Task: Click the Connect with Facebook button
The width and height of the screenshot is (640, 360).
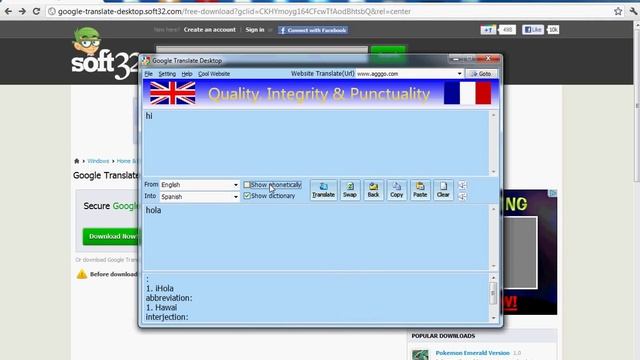Action: click(x=313, y=30)
